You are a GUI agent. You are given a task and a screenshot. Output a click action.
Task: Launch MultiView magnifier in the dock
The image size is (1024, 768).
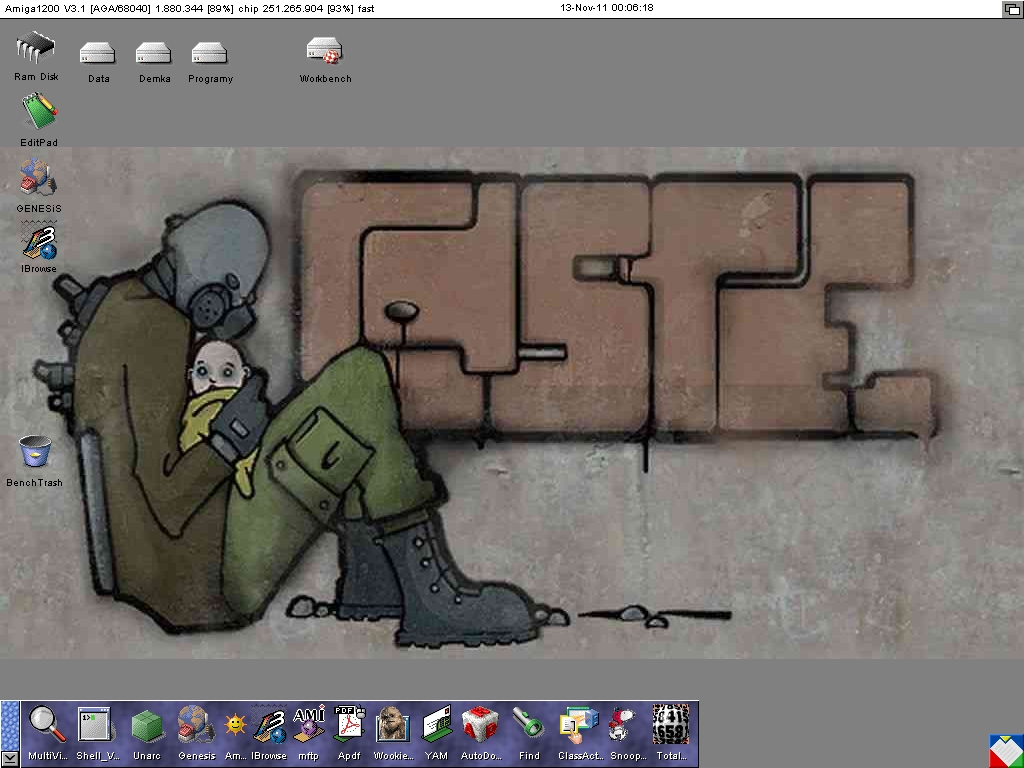[47, 725]
